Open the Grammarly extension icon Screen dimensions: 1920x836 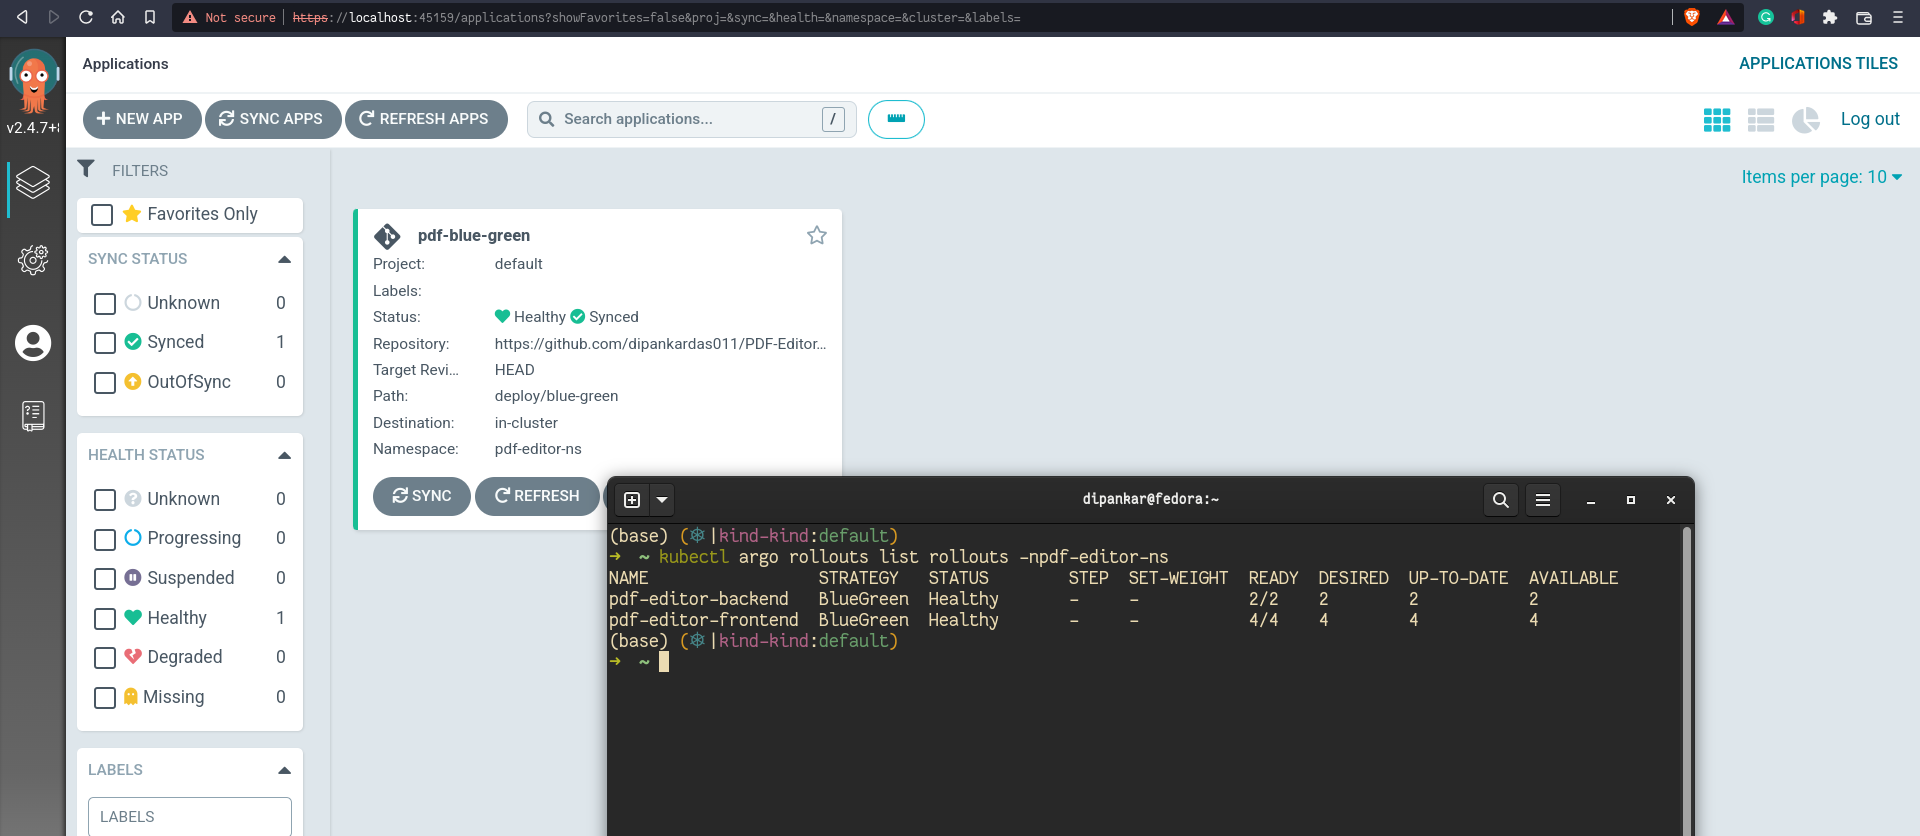click(1766, 17)
